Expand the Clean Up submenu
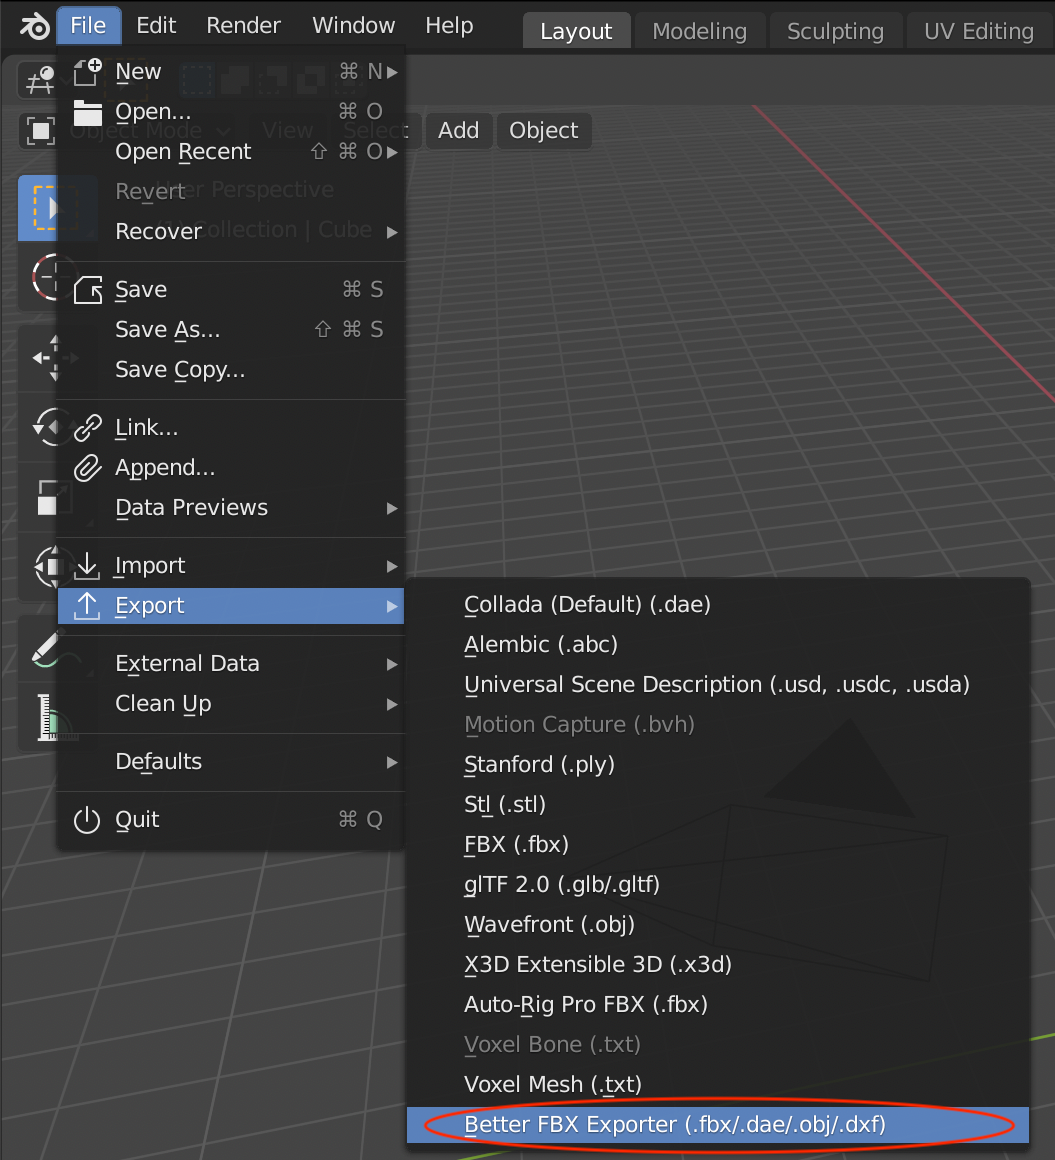This screenshot has height=1160, width=1055. (x=232, y=704)
